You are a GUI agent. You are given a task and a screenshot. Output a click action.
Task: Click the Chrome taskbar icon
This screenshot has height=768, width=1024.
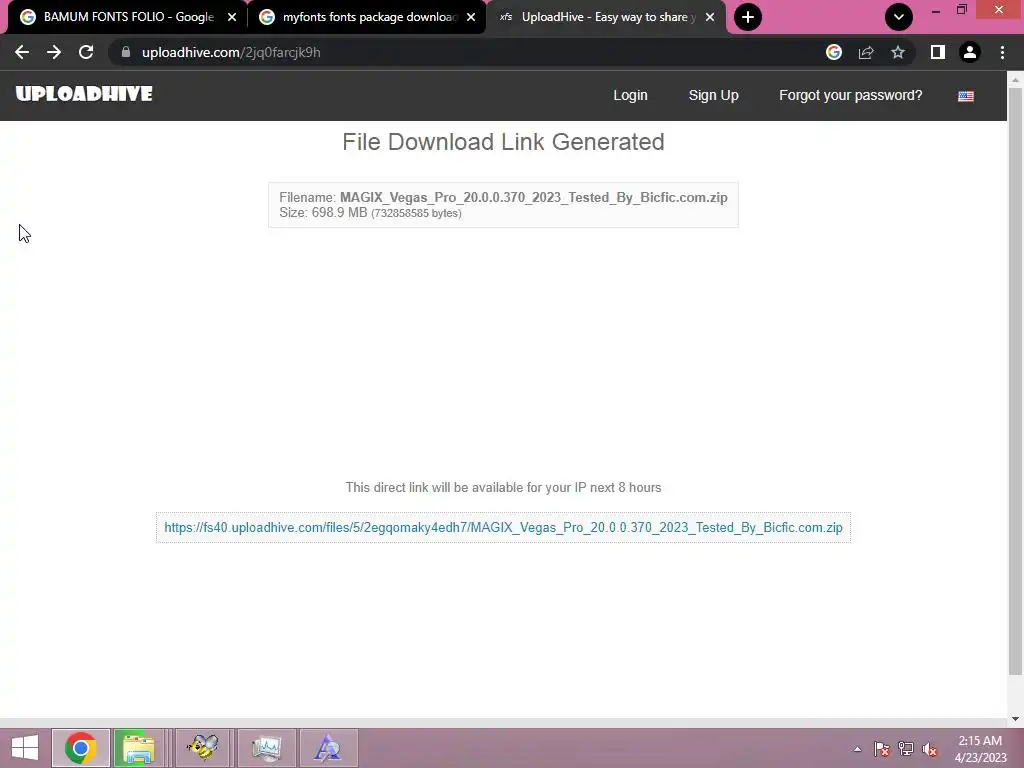(80, 748)
